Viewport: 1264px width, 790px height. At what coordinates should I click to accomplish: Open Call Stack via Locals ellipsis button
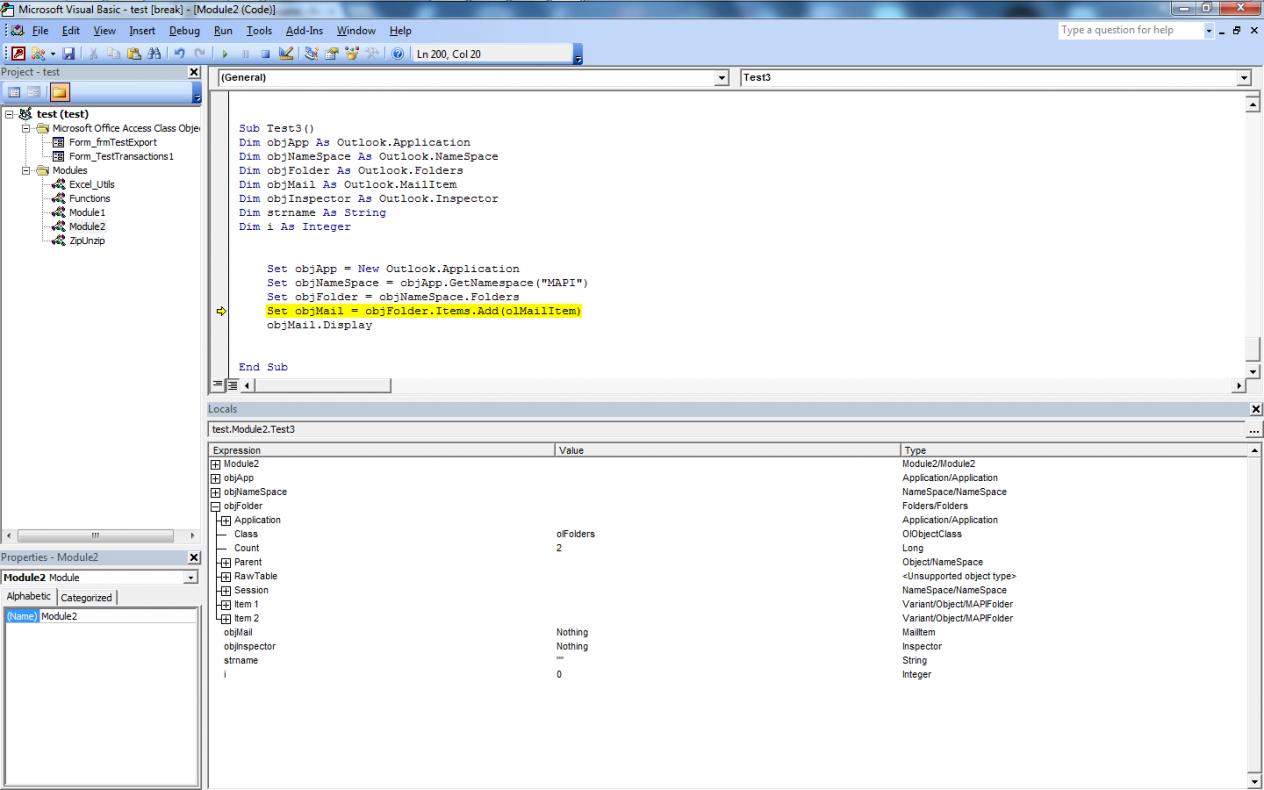[1254, 429]
